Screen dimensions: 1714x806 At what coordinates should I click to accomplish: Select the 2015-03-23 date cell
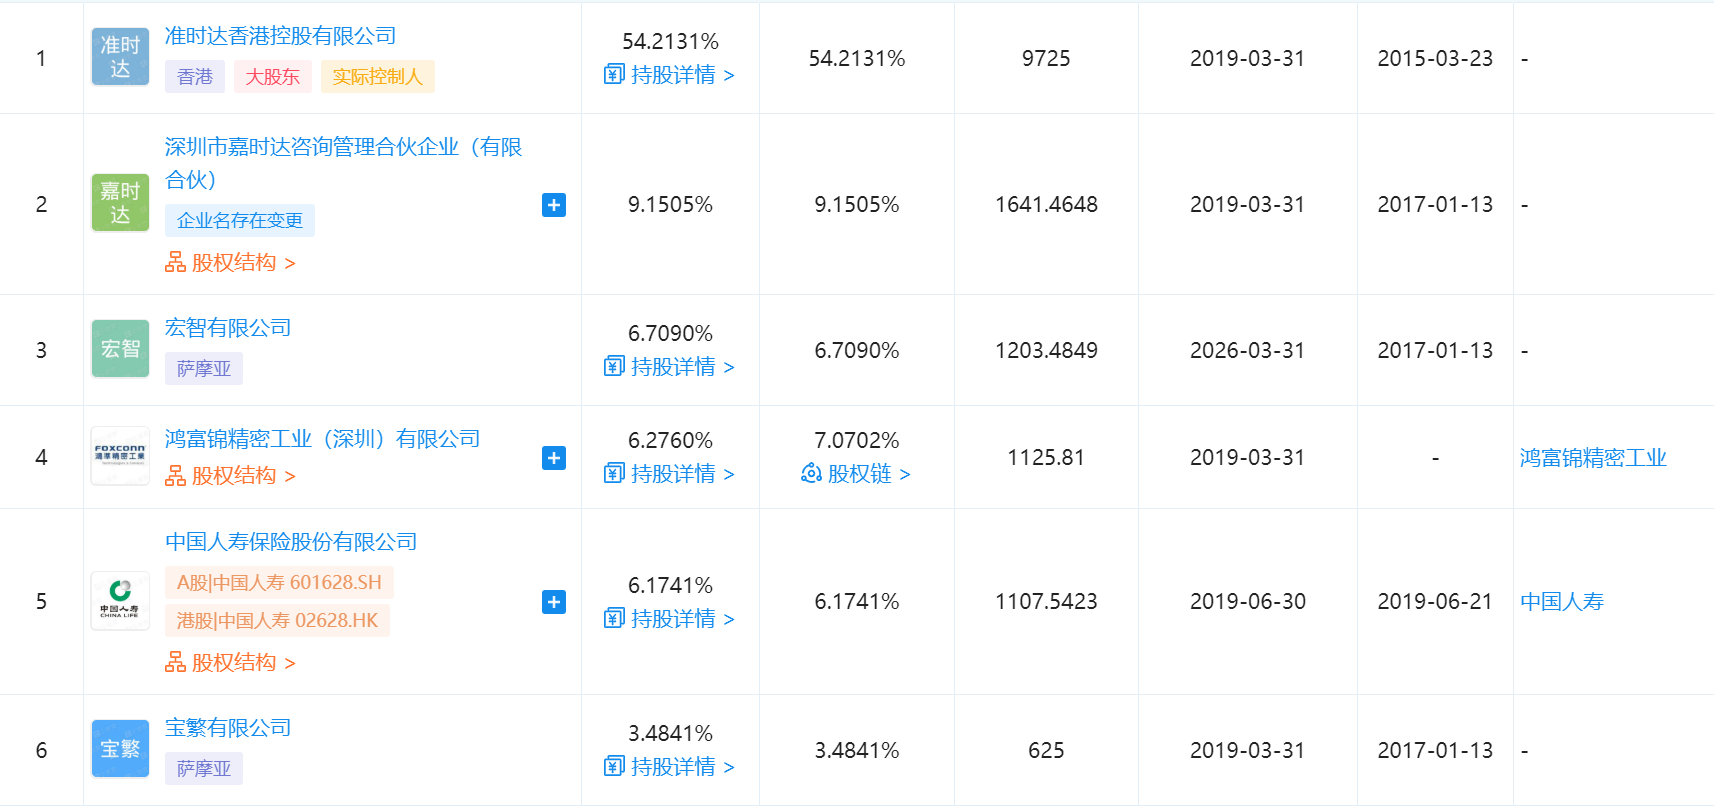(x=1435, y=59)
